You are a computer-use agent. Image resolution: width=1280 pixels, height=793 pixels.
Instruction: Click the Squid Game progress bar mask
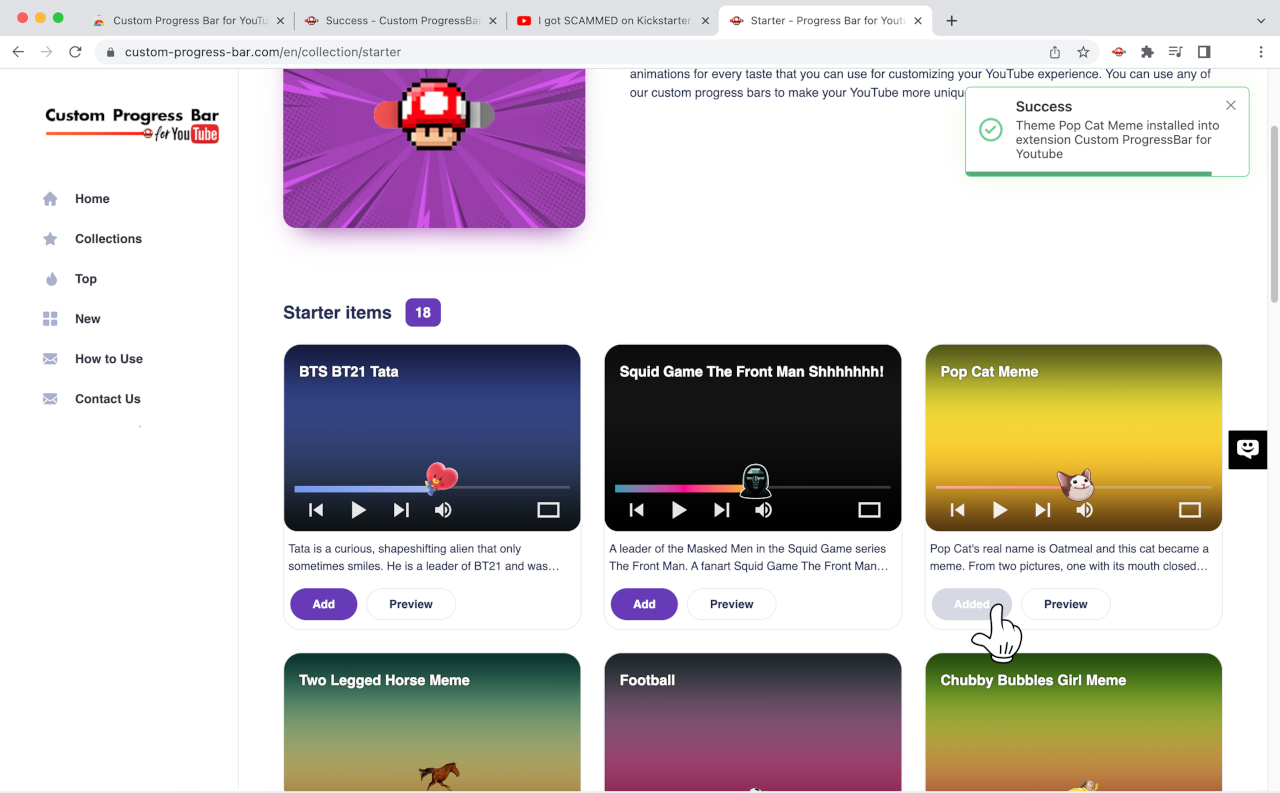(756, 481)
